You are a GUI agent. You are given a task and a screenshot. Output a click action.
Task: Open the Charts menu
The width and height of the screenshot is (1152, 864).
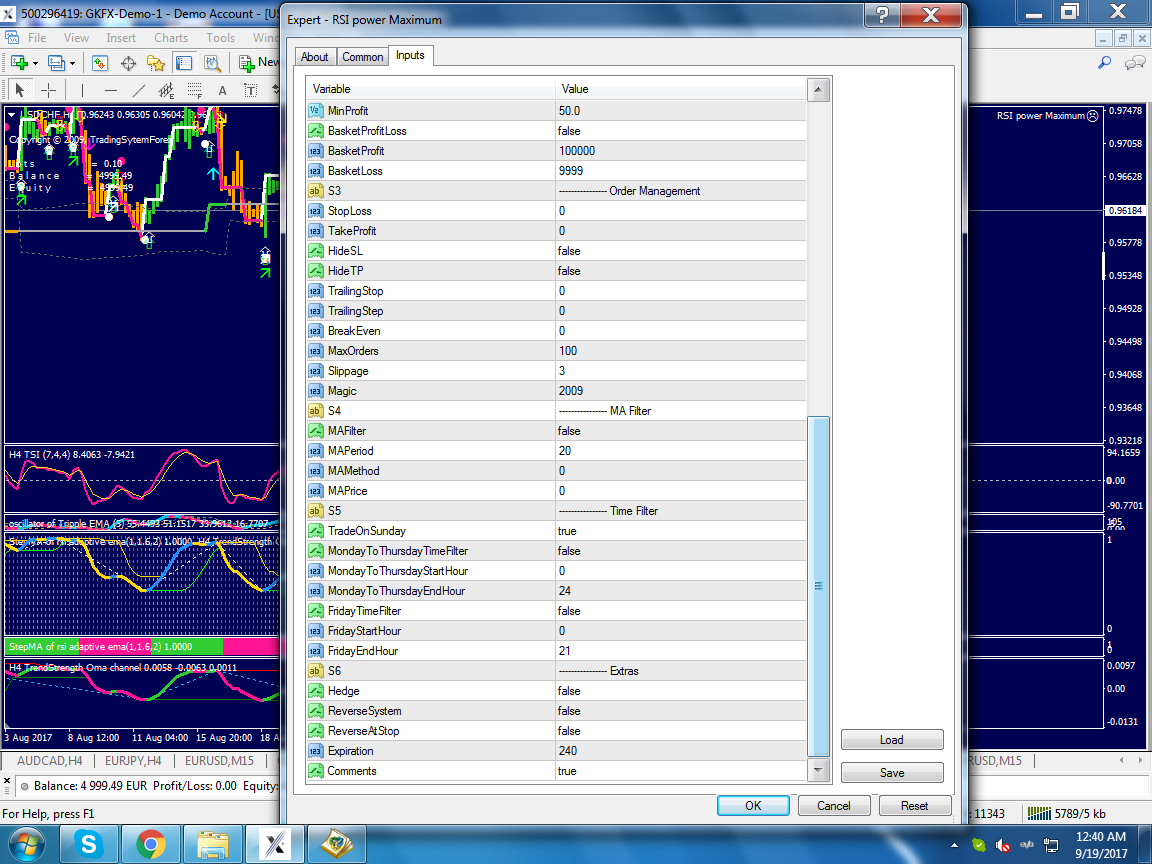click(170, 37)
